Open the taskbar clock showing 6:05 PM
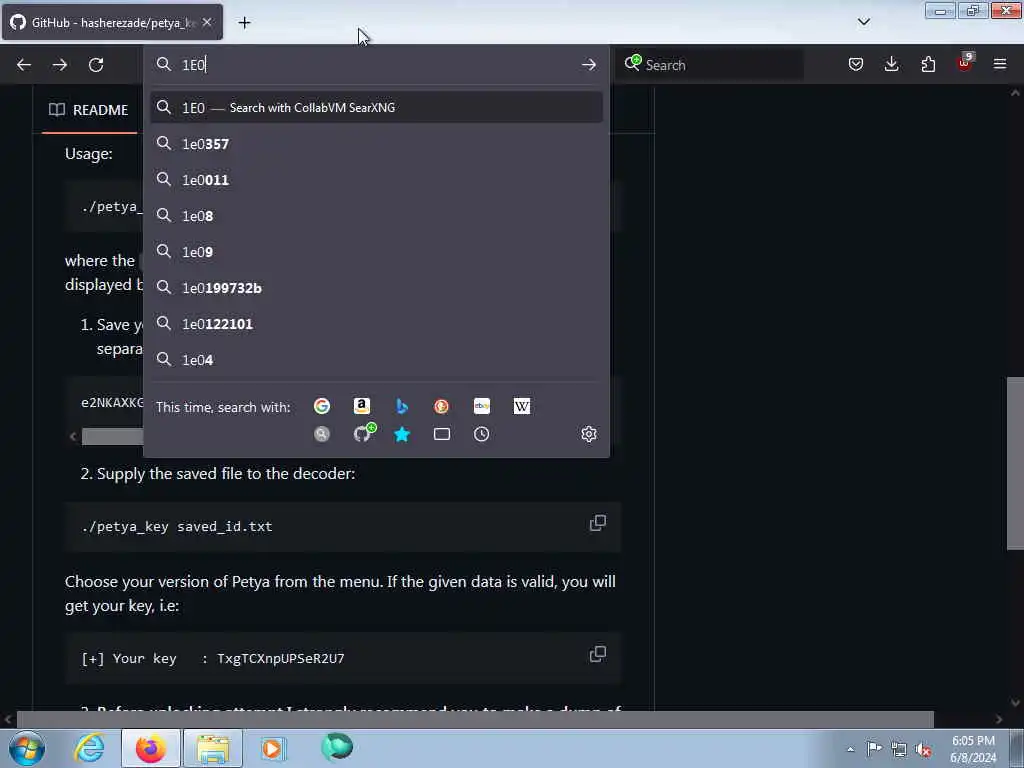 (973, 749)
